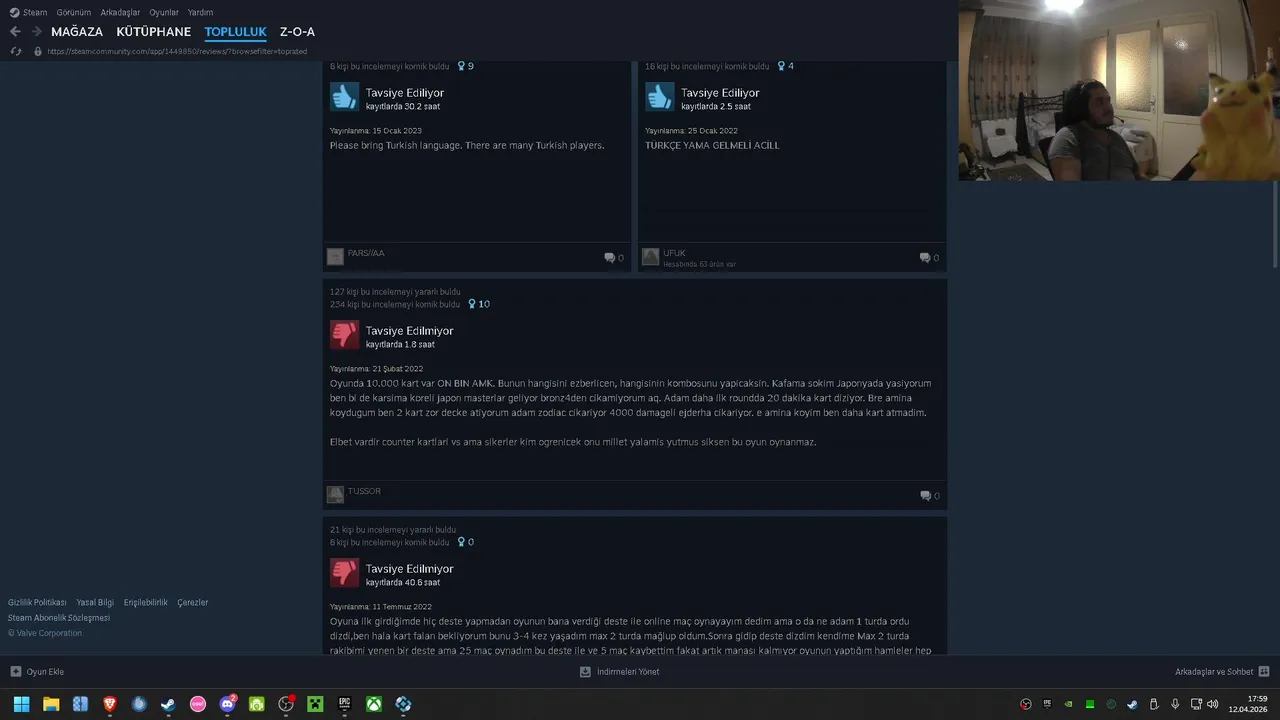Click the microphone tray icon

(x=1175, y=704)
